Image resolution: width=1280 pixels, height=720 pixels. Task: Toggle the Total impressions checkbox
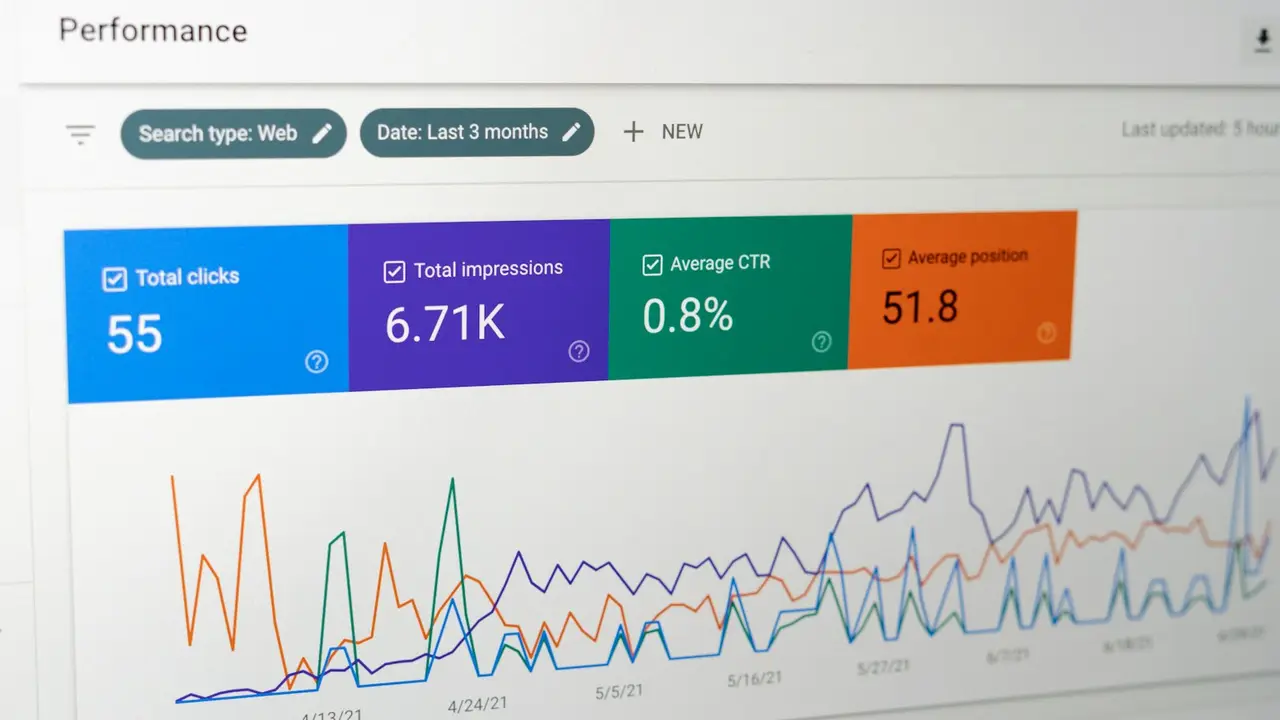point(395,271)
